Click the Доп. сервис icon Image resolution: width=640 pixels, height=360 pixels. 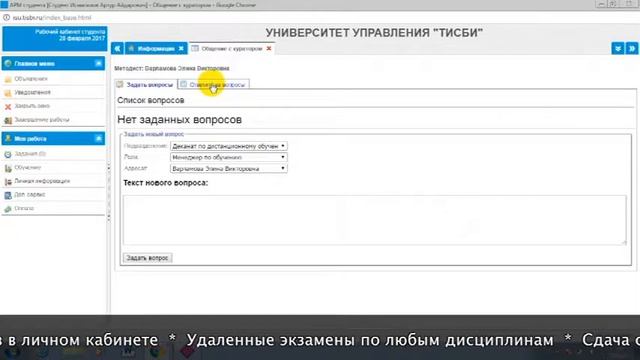(8, 195)
